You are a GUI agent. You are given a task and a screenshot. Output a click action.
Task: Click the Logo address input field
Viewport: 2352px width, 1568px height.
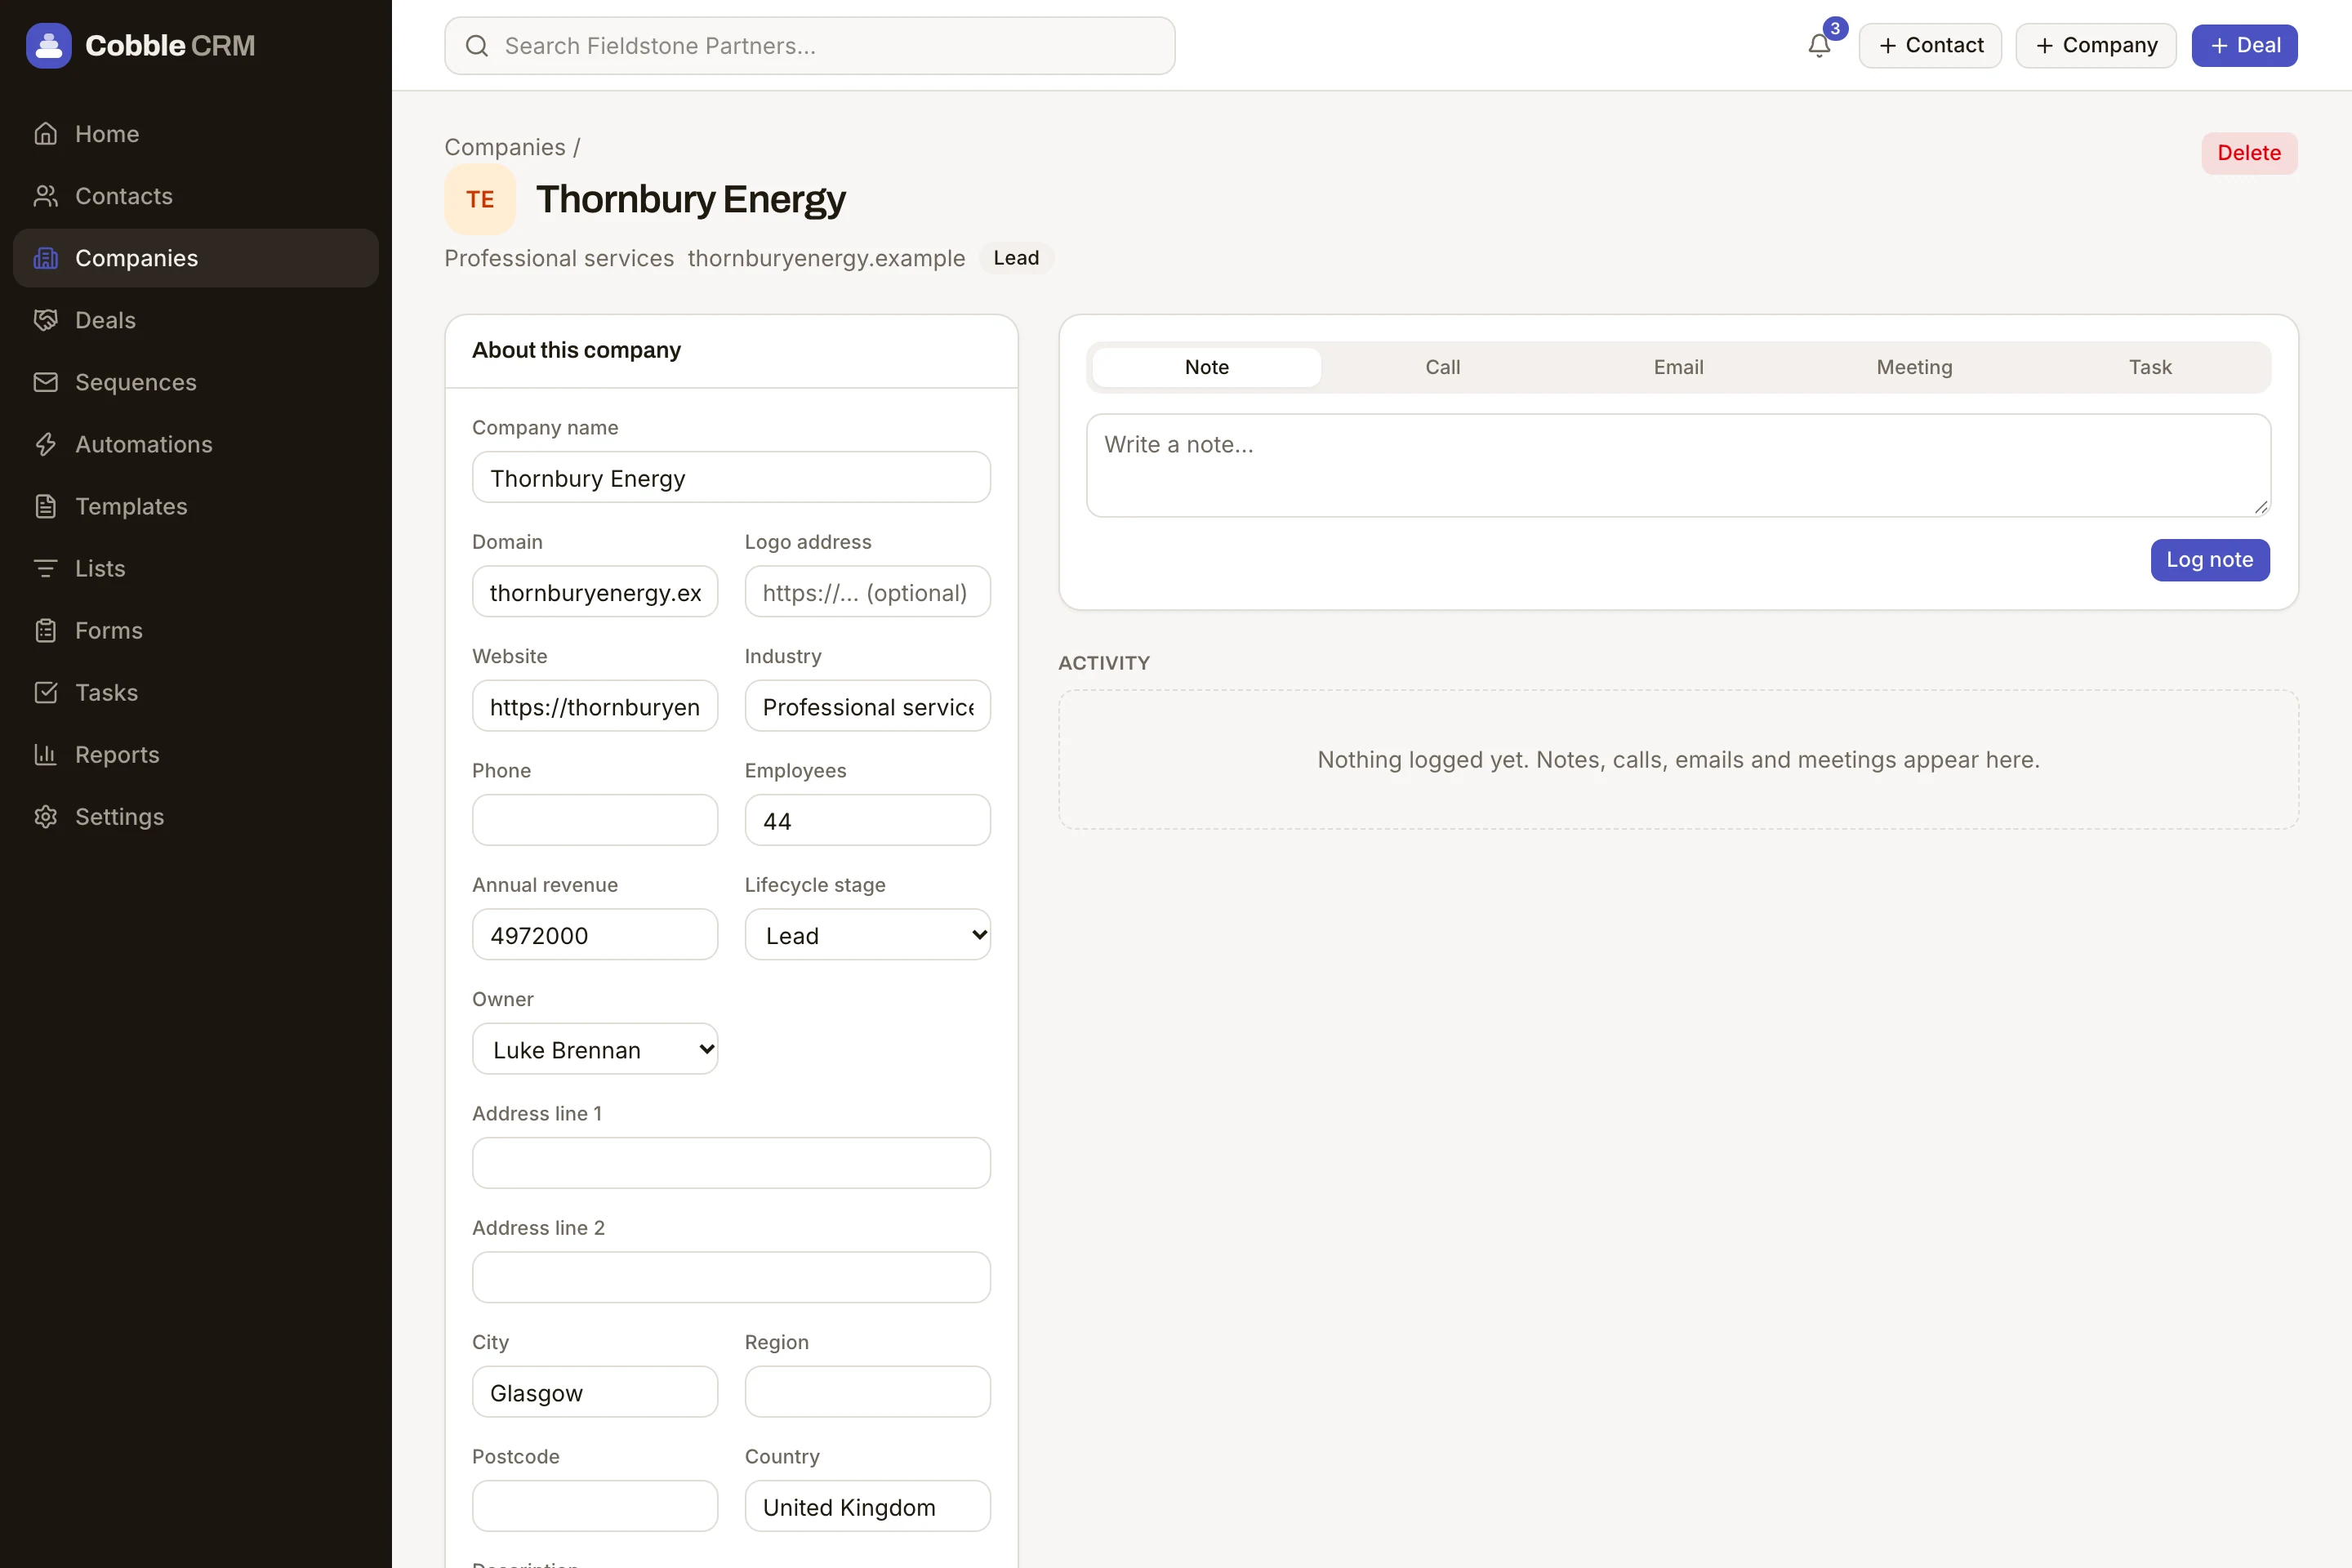tap(867, 592)
